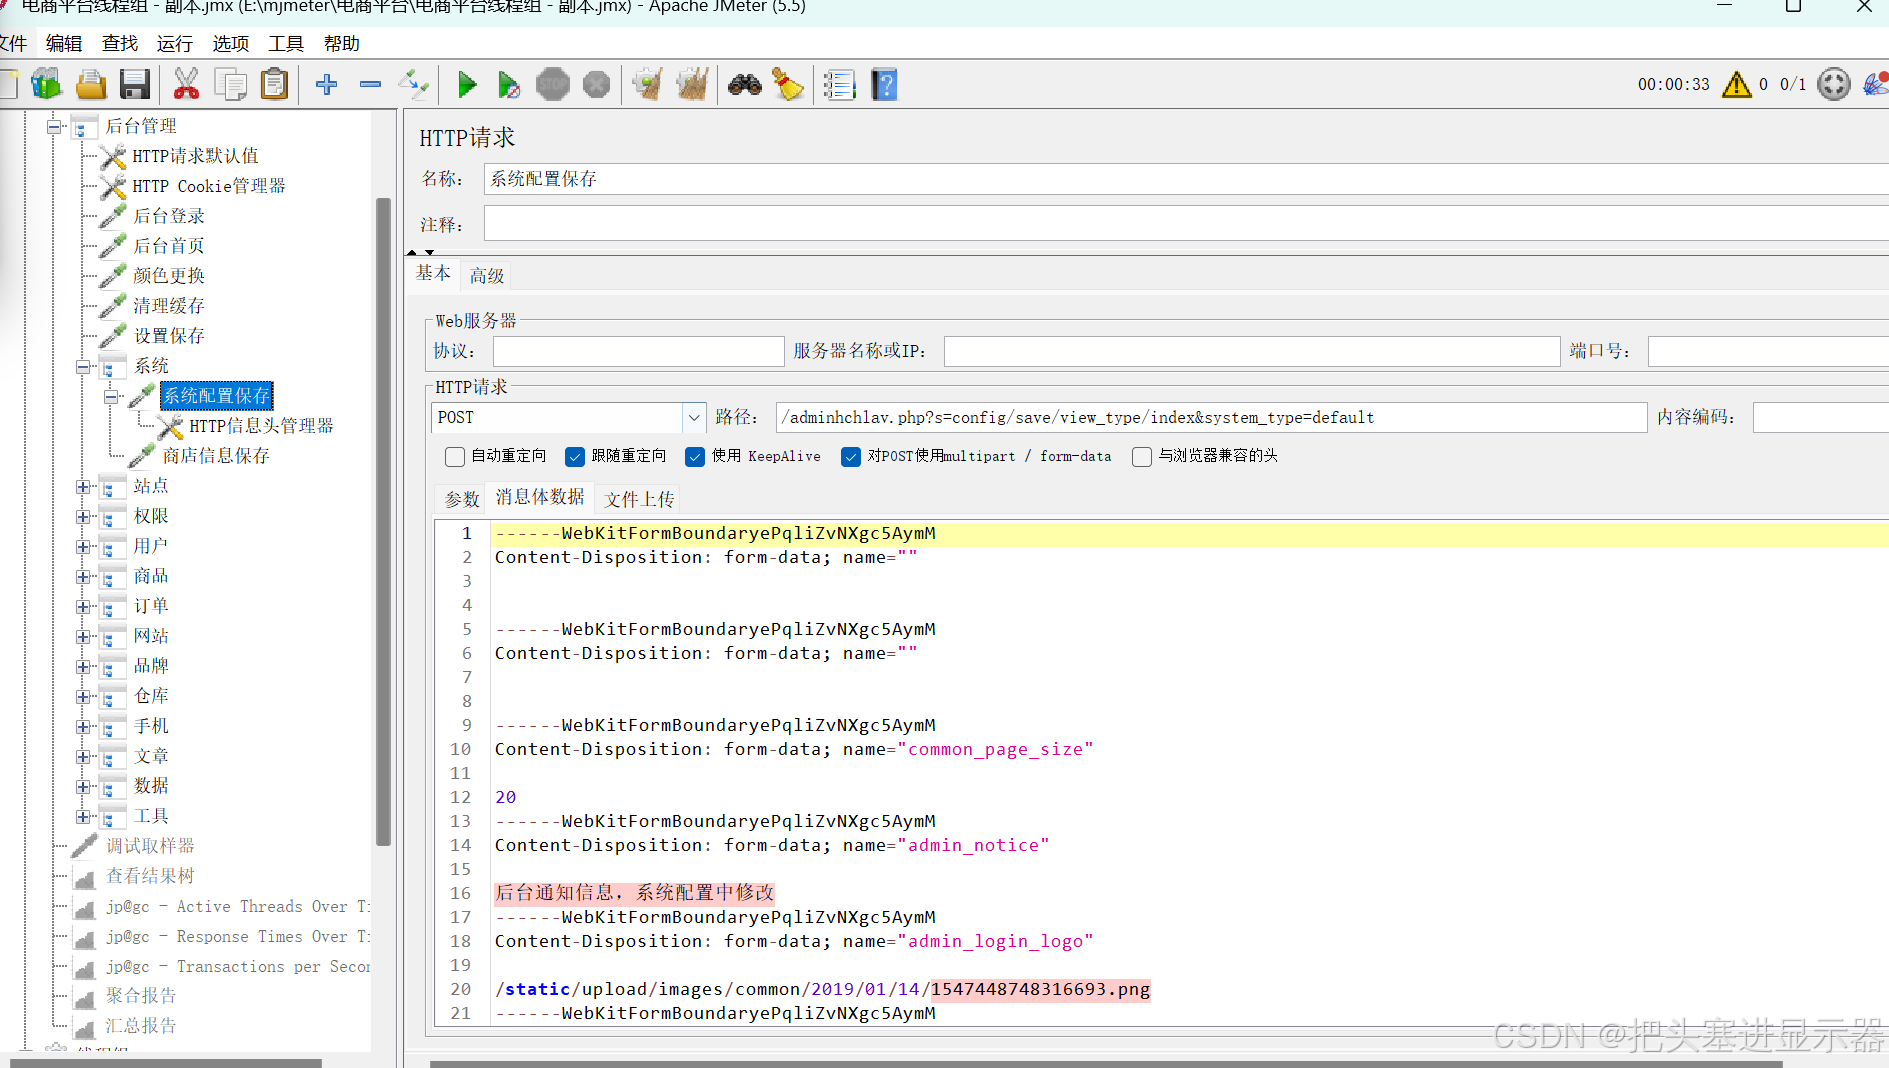The image size is (1889, 1068).
Task: Uncheck the 使用 KeepAlive checkbox
Action: point(695,457)
